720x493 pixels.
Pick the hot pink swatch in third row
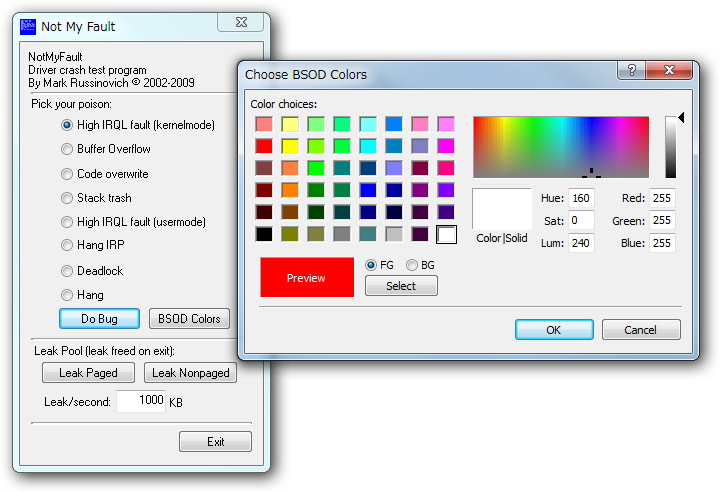(446, 168)
